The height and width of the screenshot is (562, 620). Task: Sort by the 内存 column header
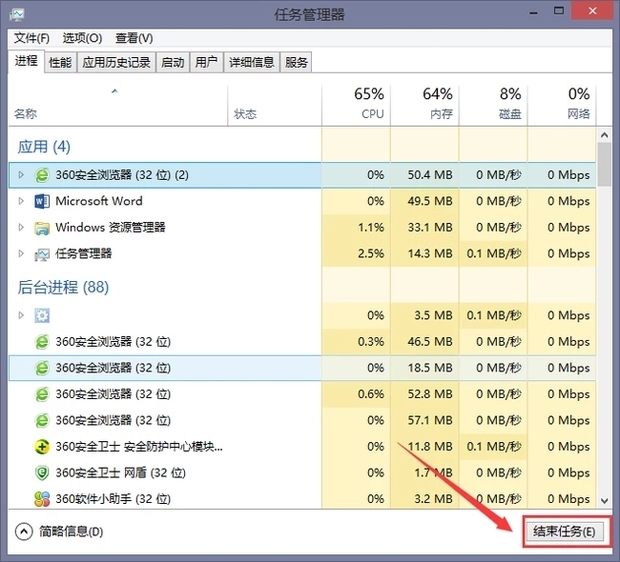coord(425,106)
